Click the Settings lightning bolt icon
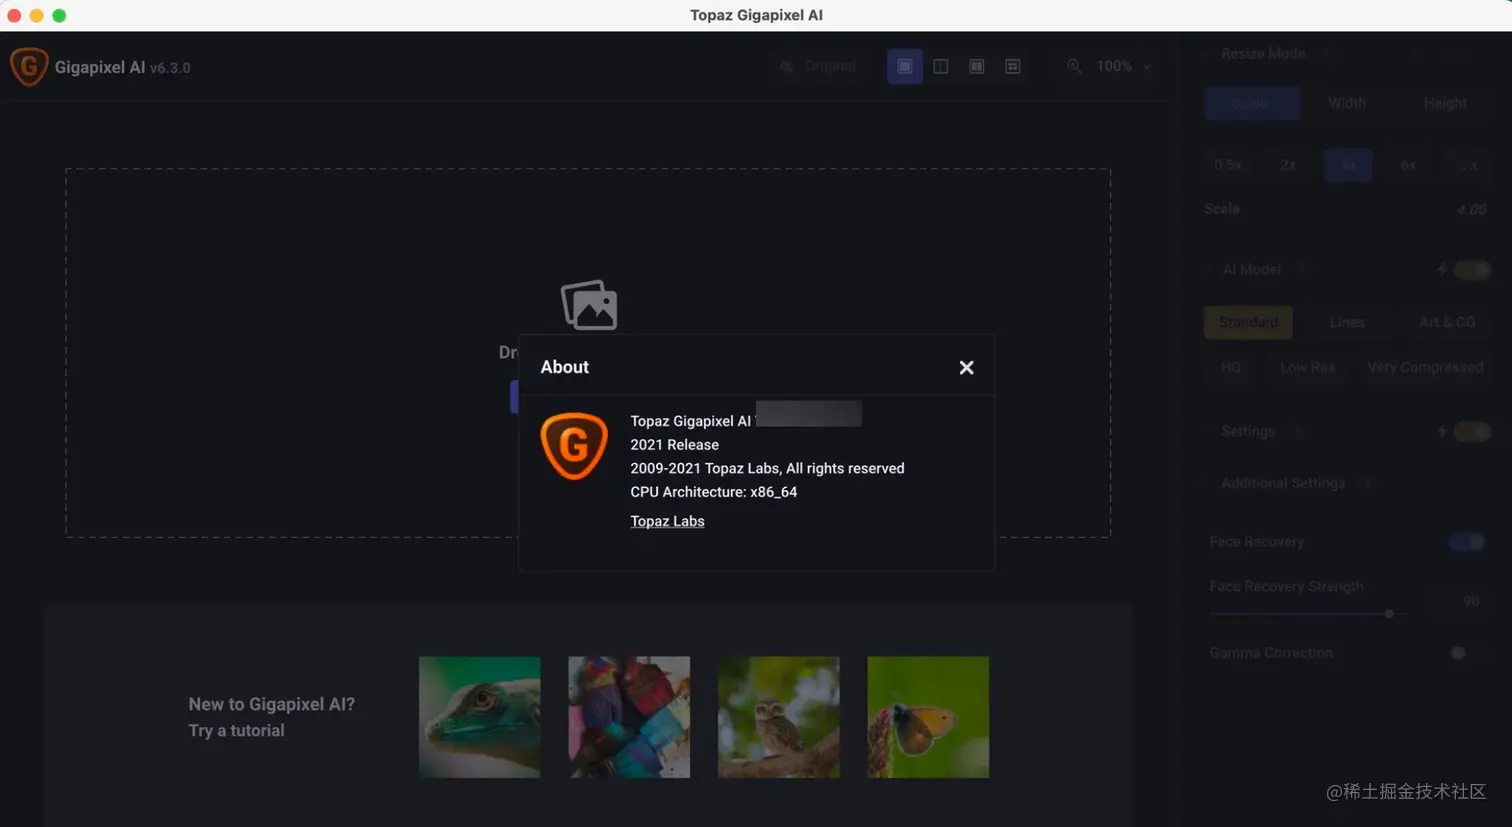The width and height of the screenshot is (1512, 827). tap(1442, 432)
